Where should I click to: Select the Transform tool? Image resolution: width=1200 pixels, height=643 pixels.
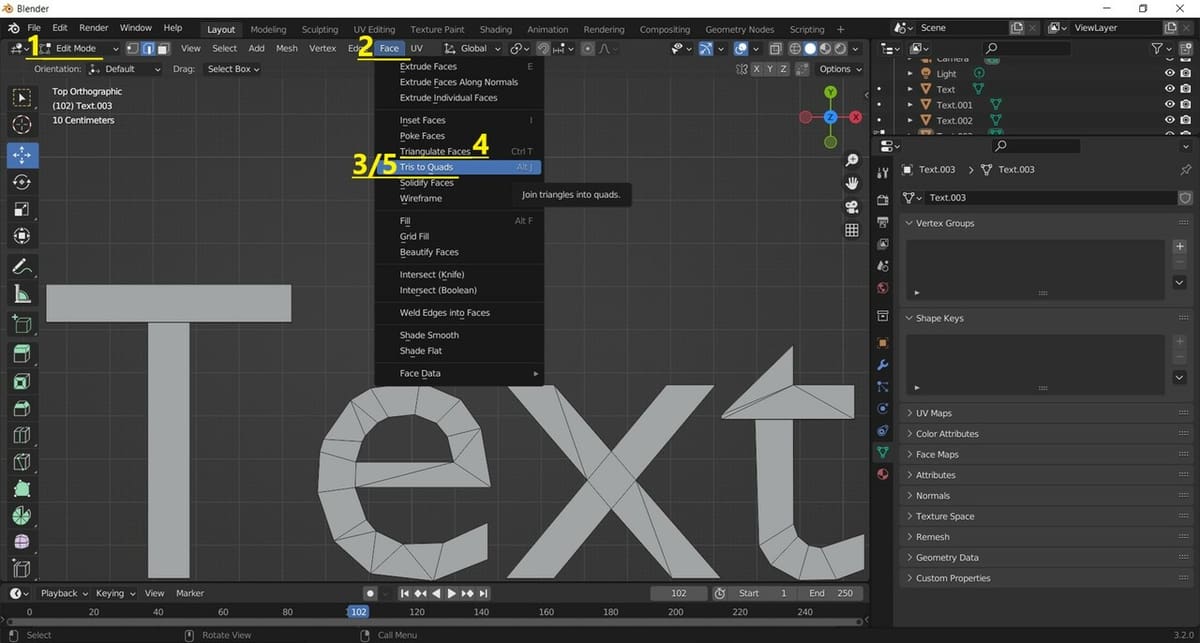click(22, 237)
